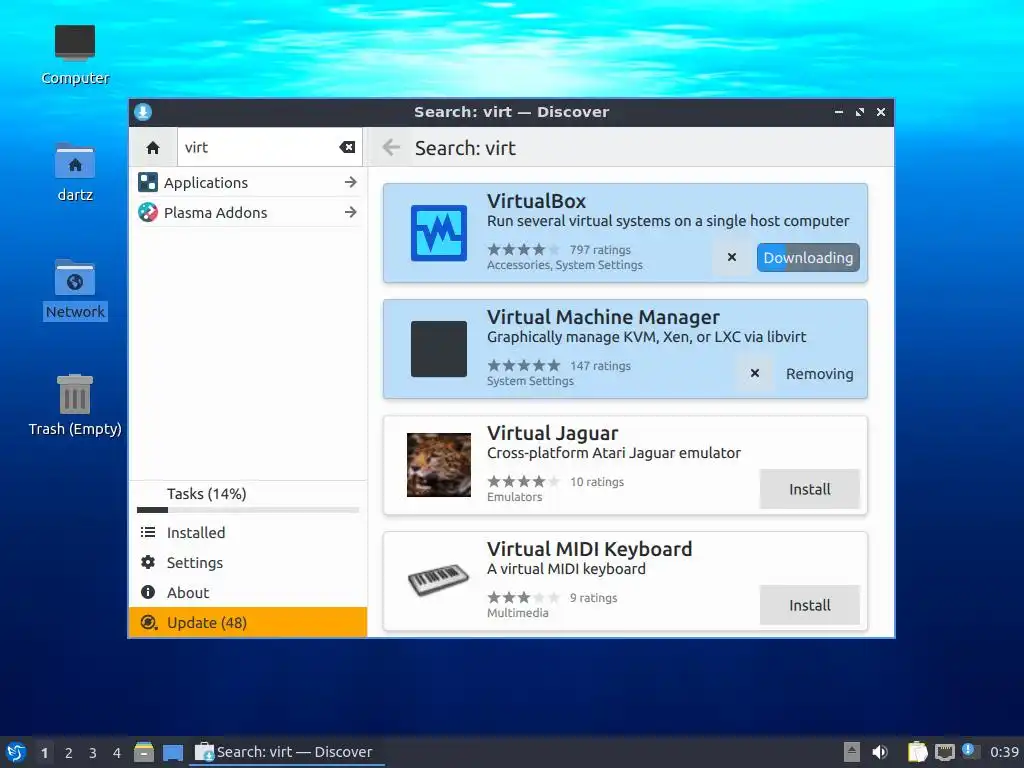
Task: Click the Update refresh icon
Action: pyautogui.click(x=149, y=622)
